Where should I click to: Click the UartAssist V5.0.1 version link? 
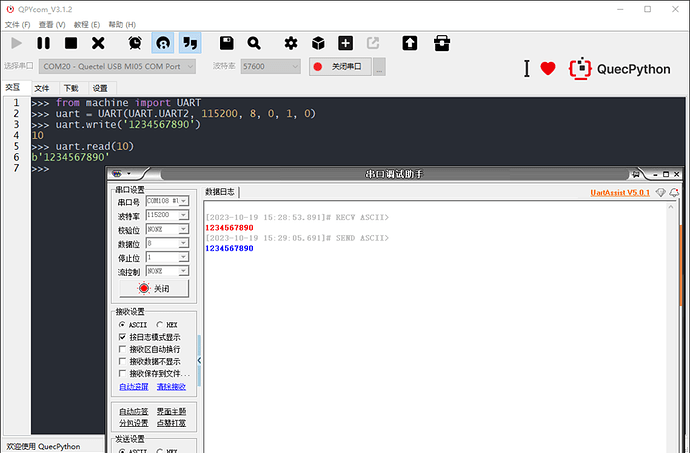pos(620,191)
